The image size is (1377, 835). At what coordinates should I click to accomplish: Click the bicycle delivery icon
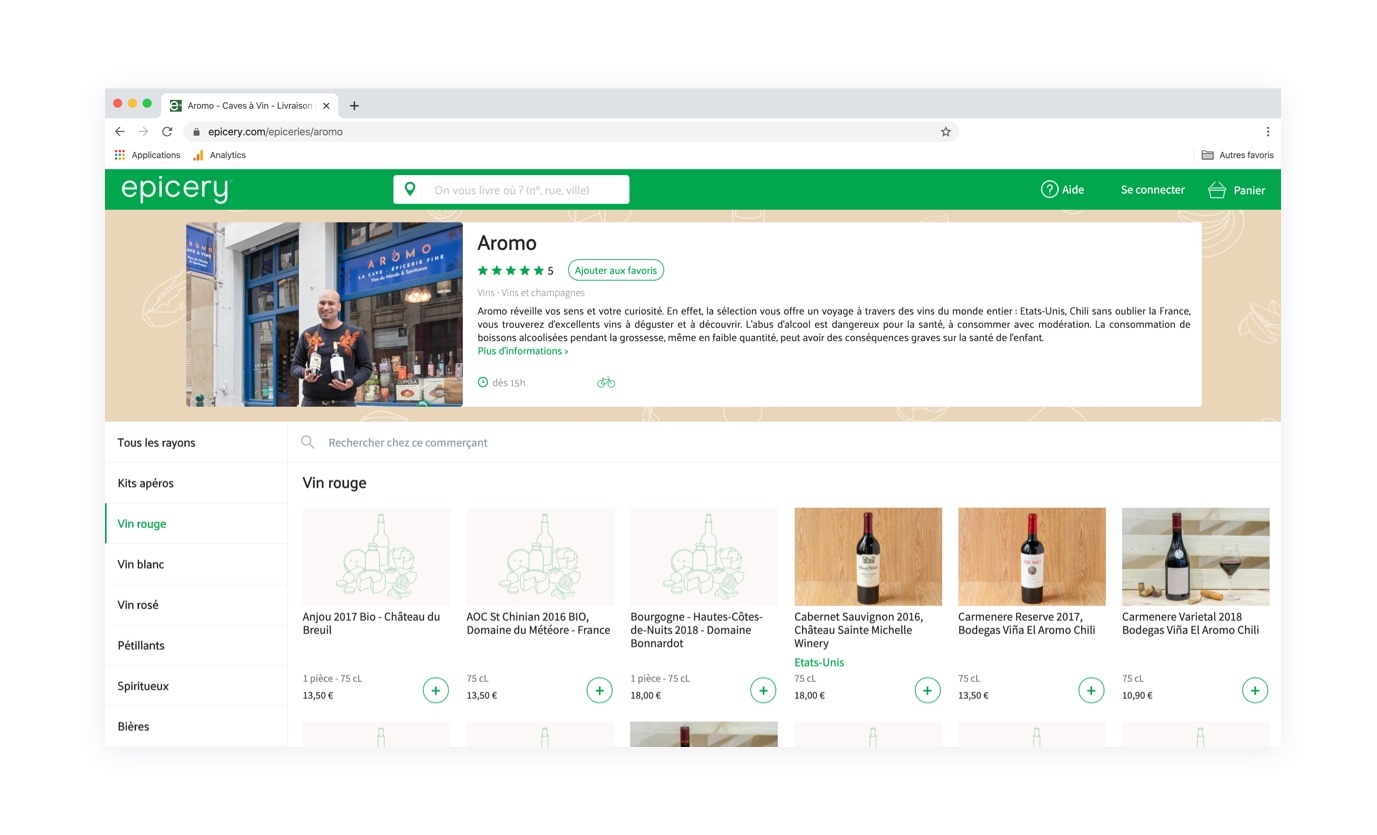pyautogui.click(x=606, y=382)
